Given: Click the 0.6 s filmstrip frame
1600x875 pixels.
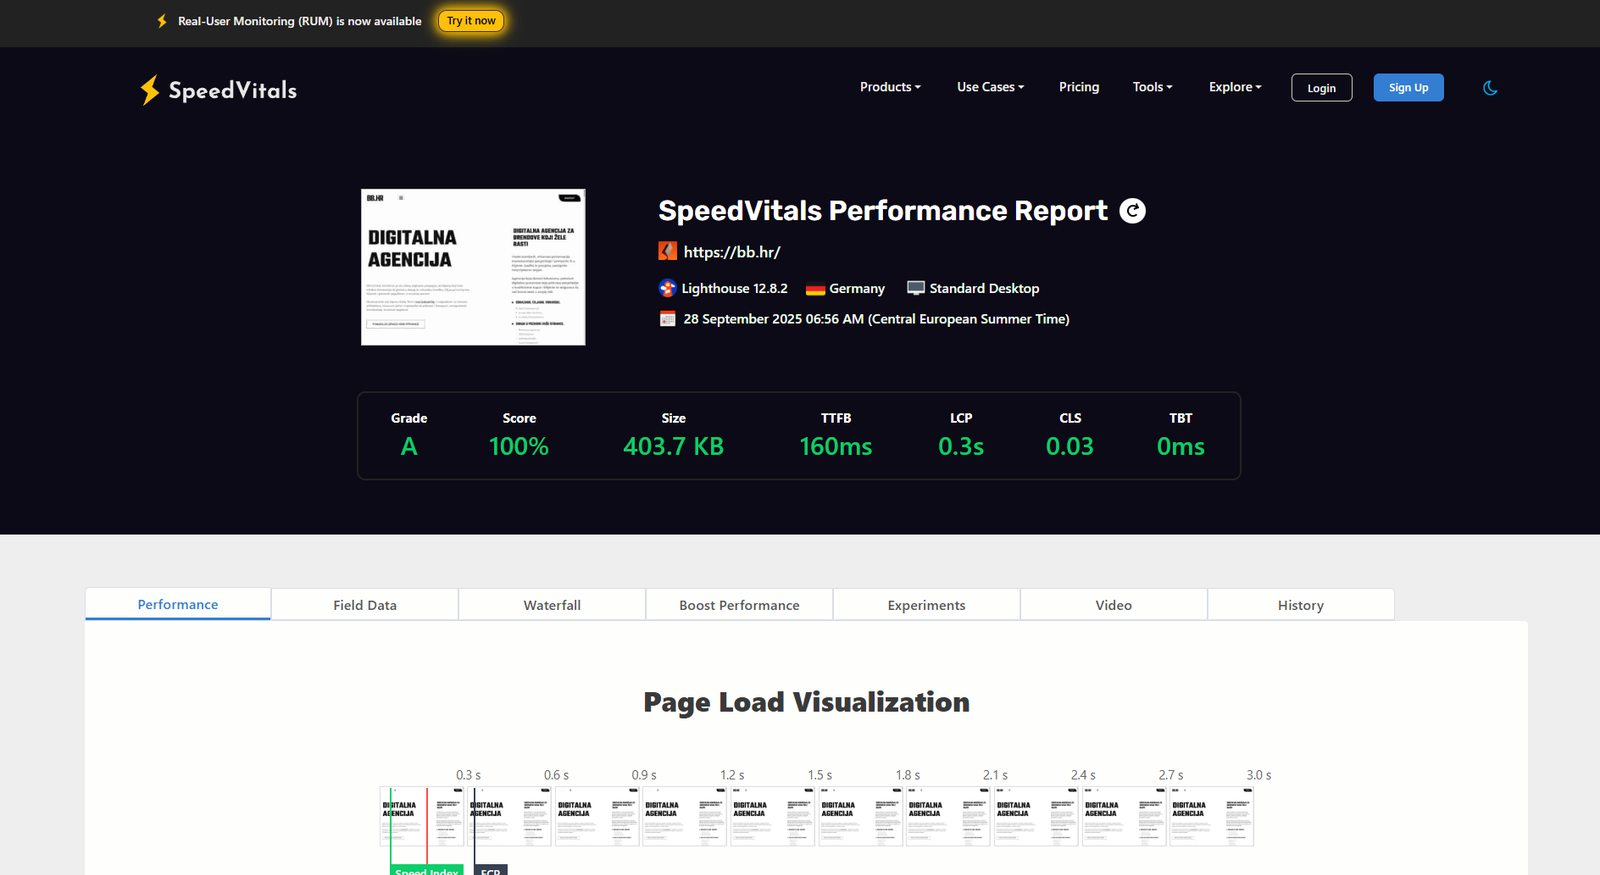Looking at the screenshot, I should coord(510,817).
